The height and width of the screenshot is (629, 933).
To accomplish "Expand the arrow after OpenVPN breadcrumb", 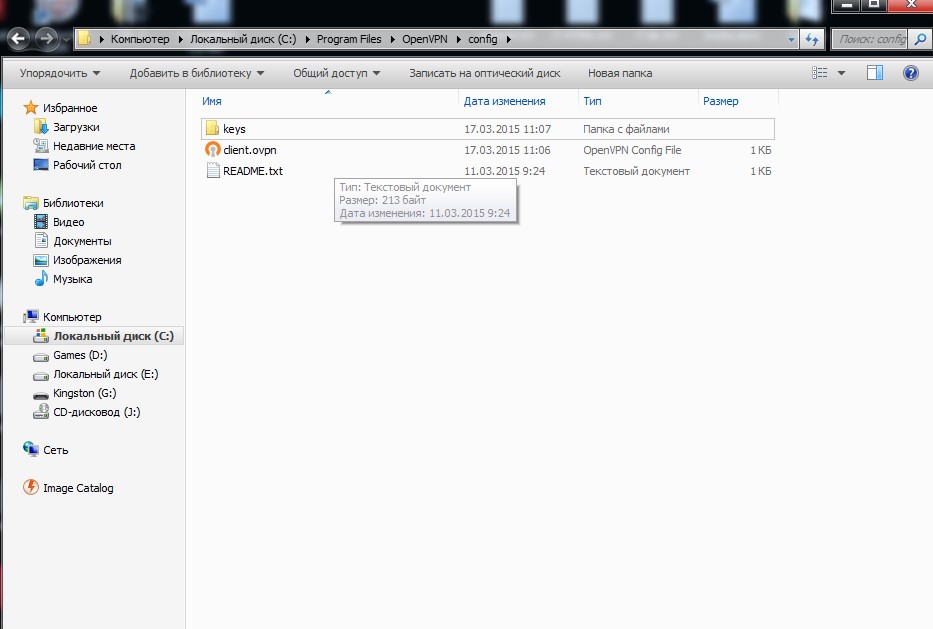I will point(458,39).
